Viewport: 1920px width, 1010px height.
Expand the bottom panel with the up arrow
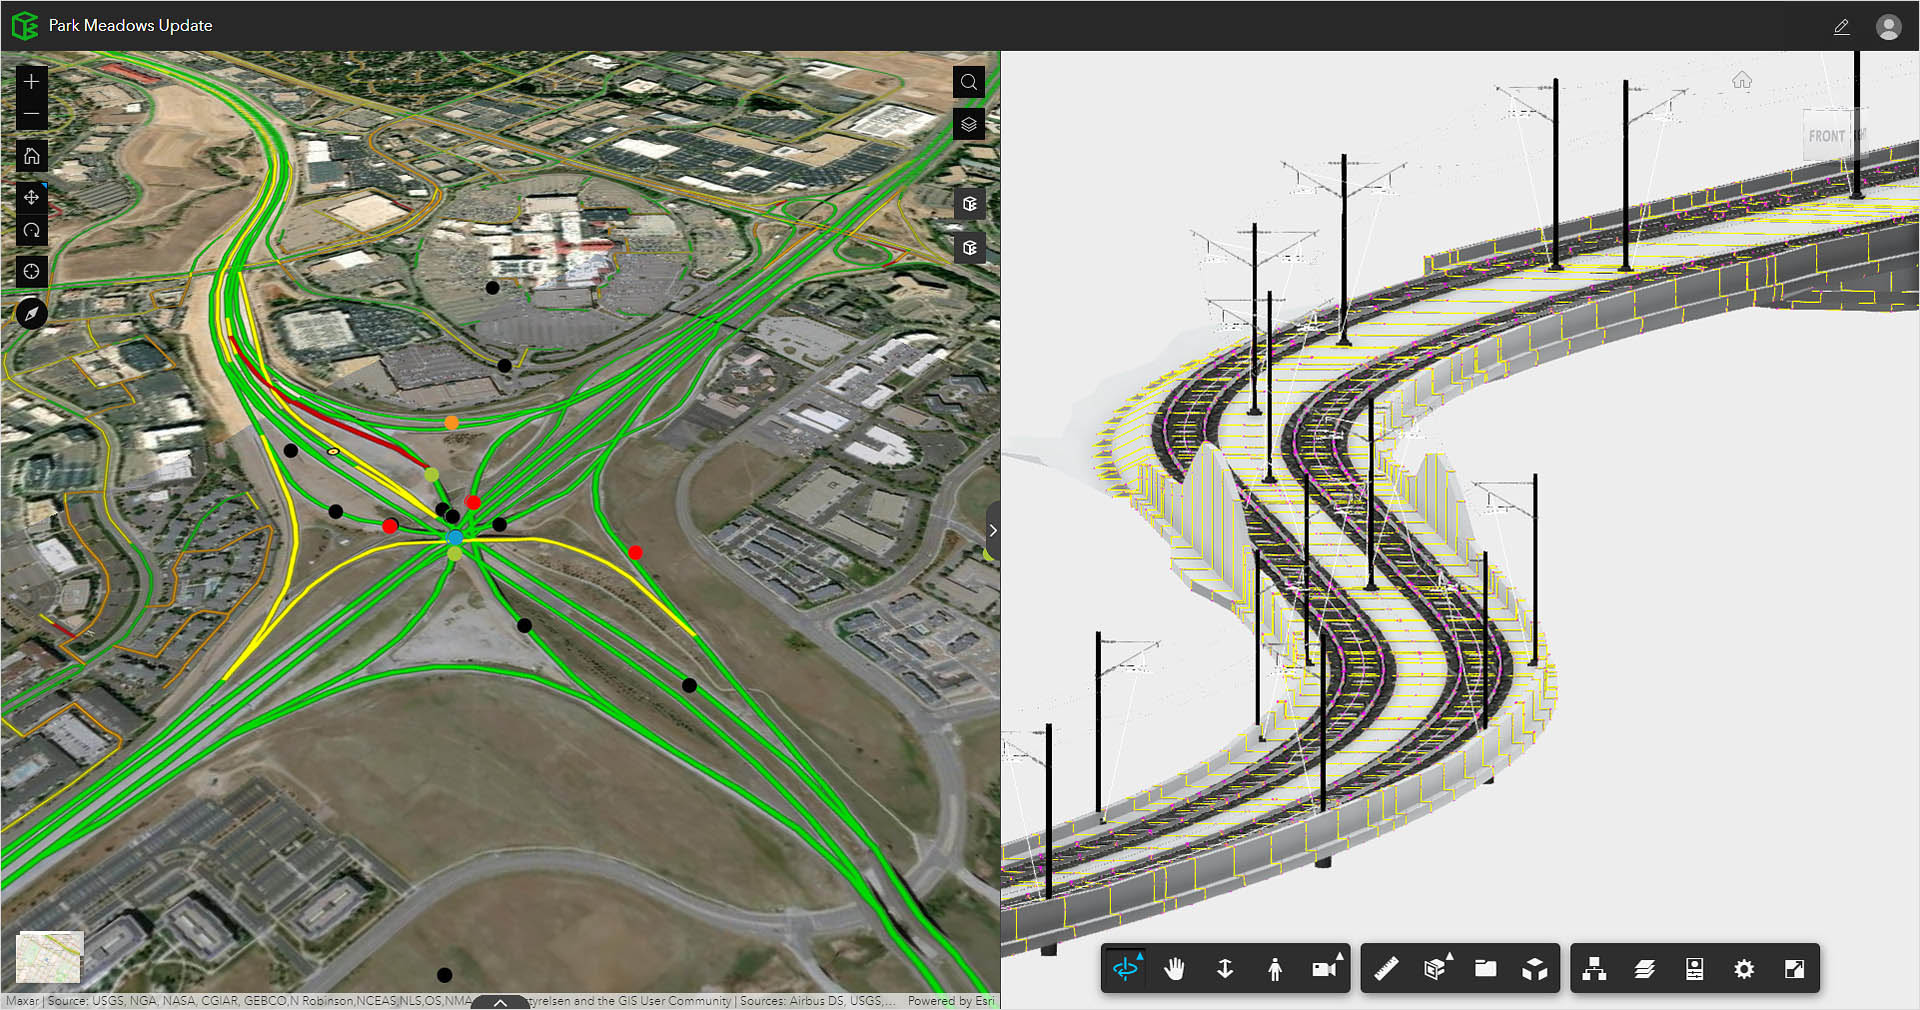500,1002
